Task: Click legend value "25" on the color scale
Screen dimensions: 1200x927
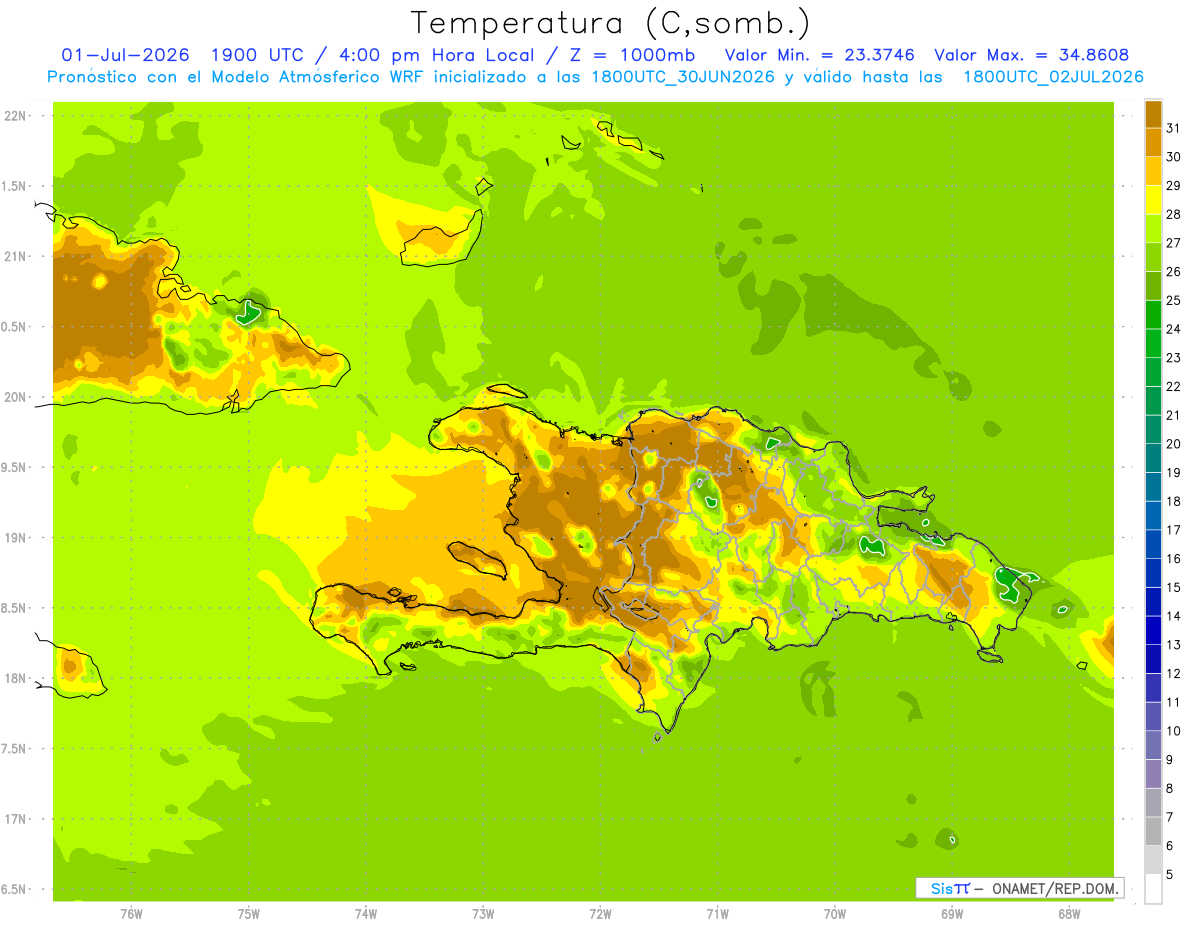Action: tap(1172, 300)
